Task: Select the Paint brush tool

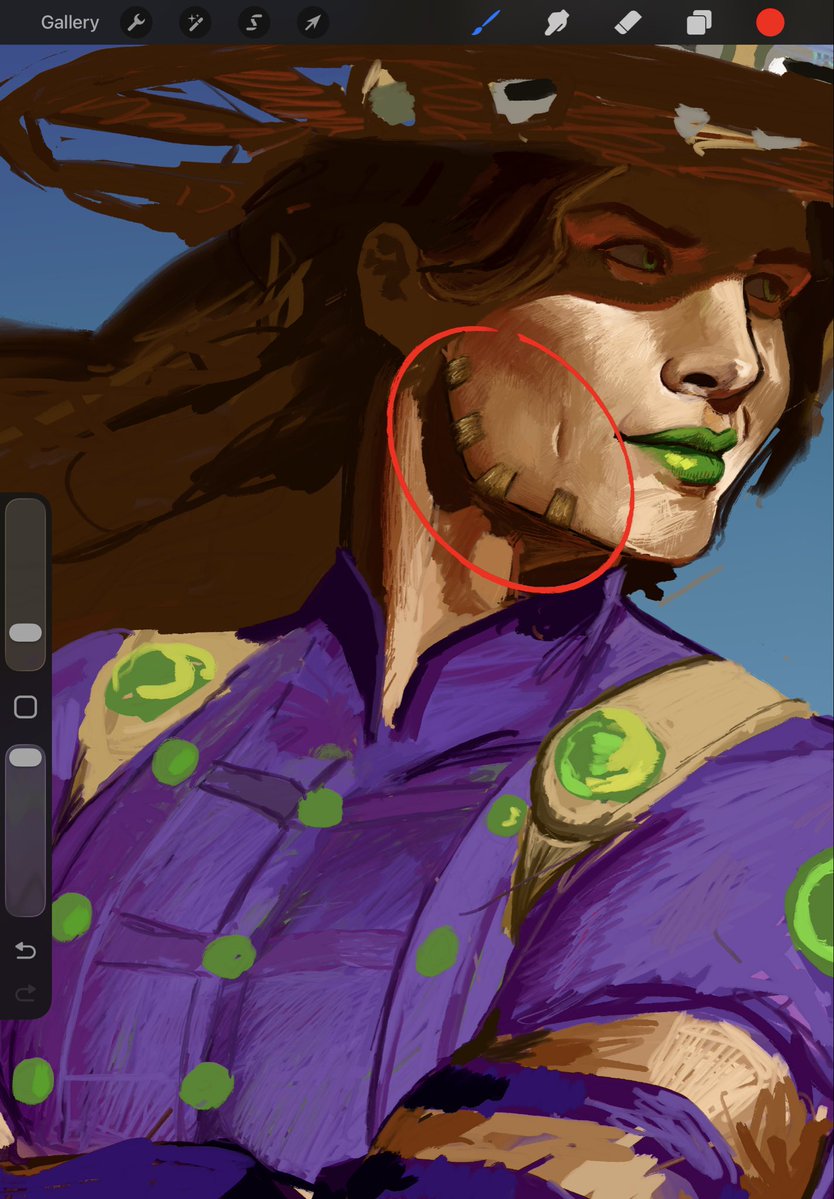Action: 486,23
